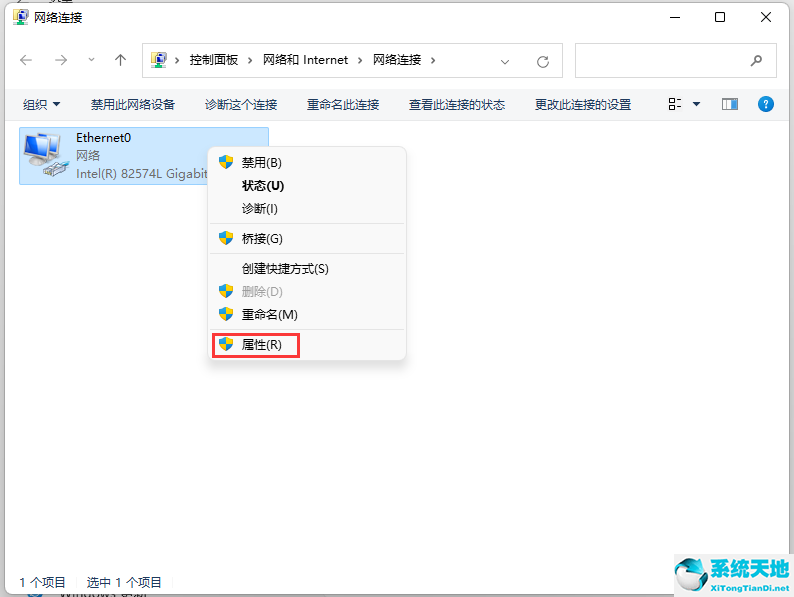Expand the view options dropdown arrow

[696, 104]
